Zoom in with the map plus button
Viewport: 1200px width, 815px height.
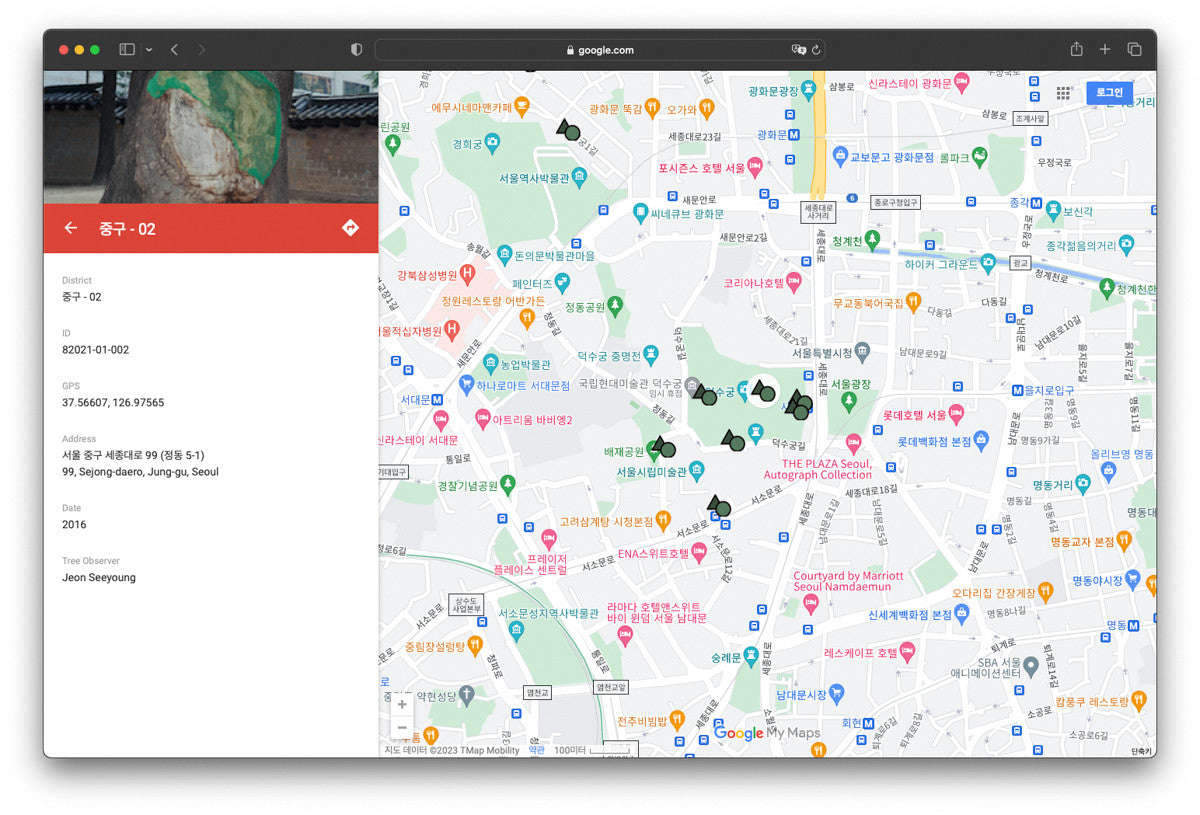(401, 704)
